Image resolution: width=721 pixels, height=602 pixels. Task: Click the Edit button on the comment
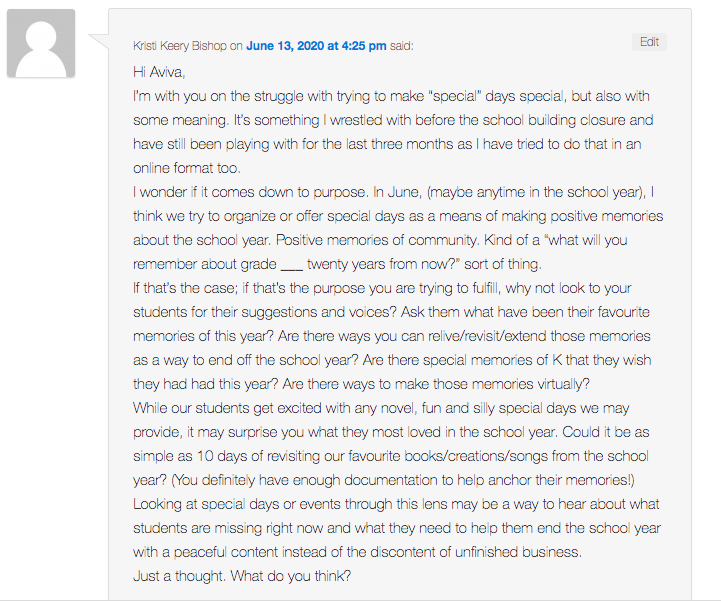pos(649,42)
